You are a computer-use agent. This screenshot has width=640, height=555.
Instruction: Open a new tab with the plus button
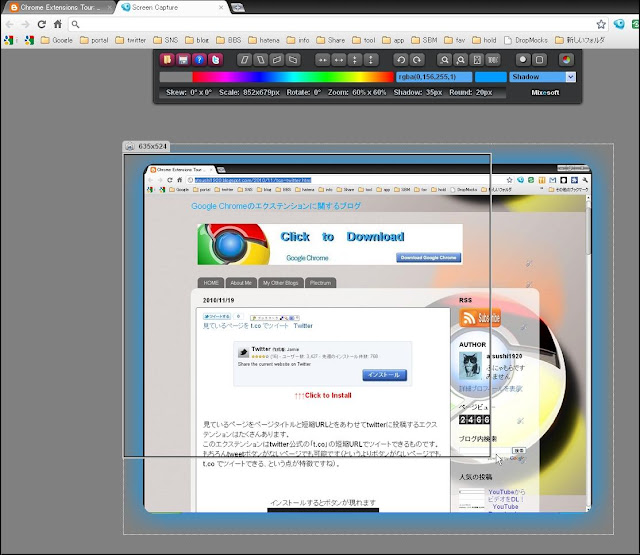point(238,7)
